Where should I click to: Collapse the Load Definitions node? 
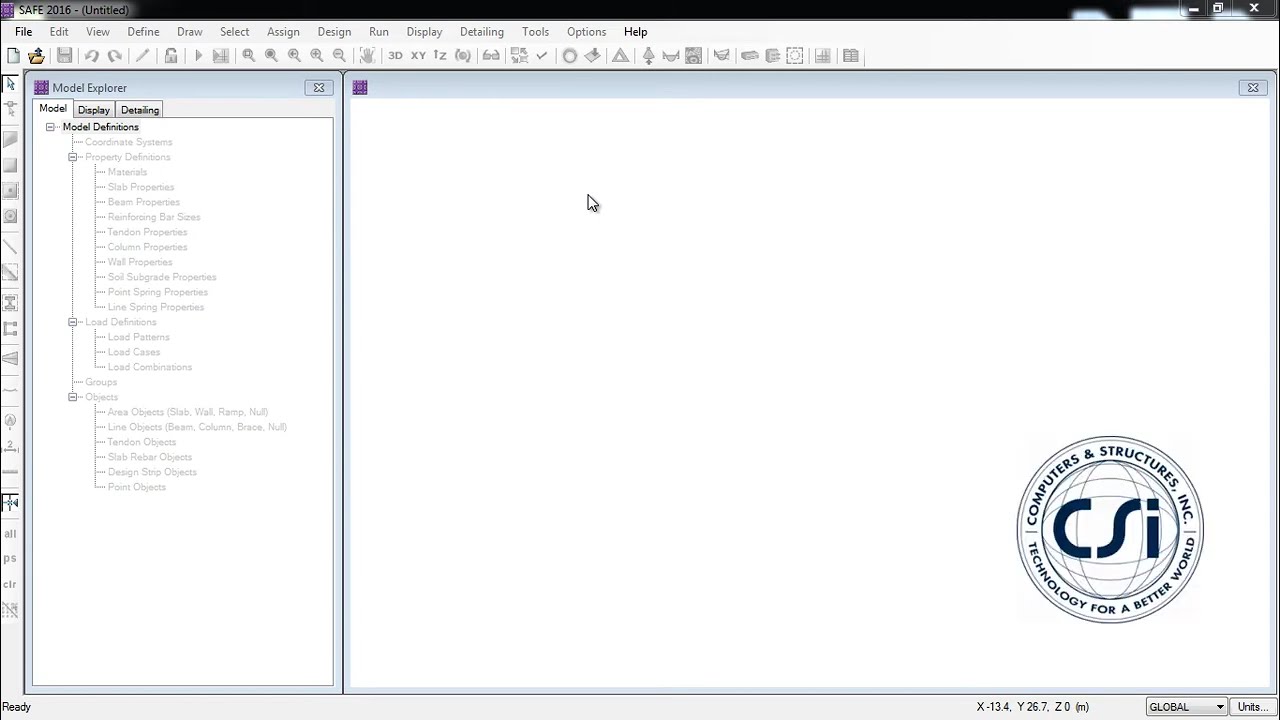tap(73, 322)
